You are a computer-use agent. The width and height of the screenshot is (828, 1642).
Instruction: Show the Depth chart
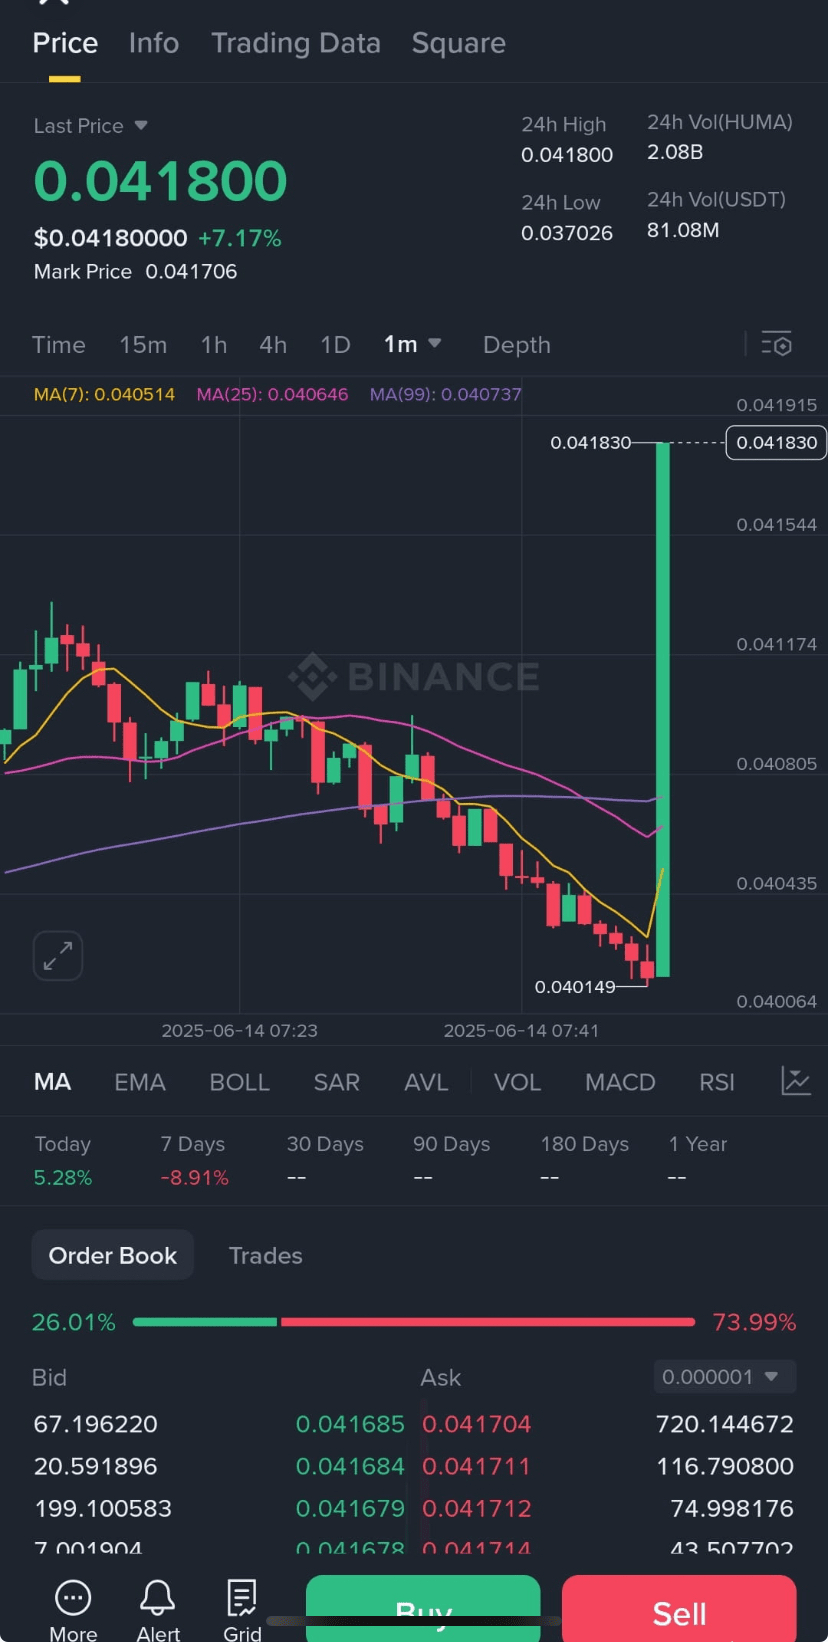(517, 345)
